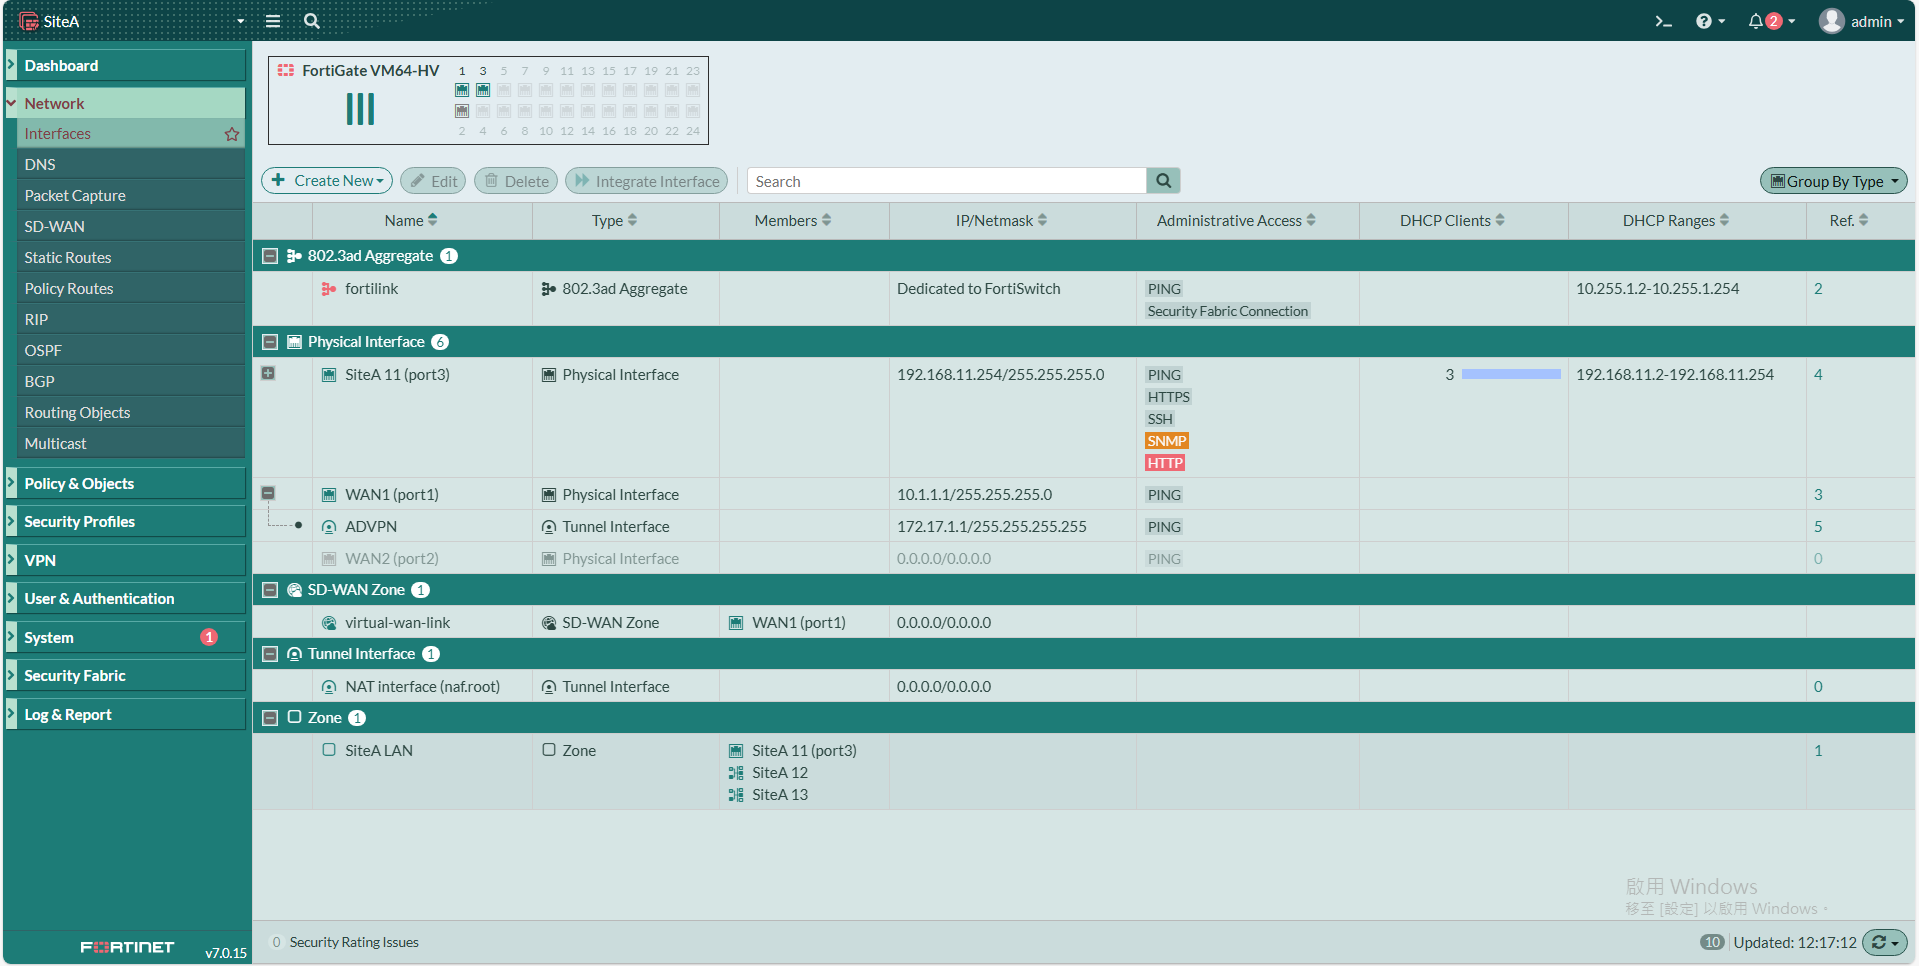The image size is (1919, 966).
Task: Collapse the 802.3ad Aggregate group
Action: (270, 256)
